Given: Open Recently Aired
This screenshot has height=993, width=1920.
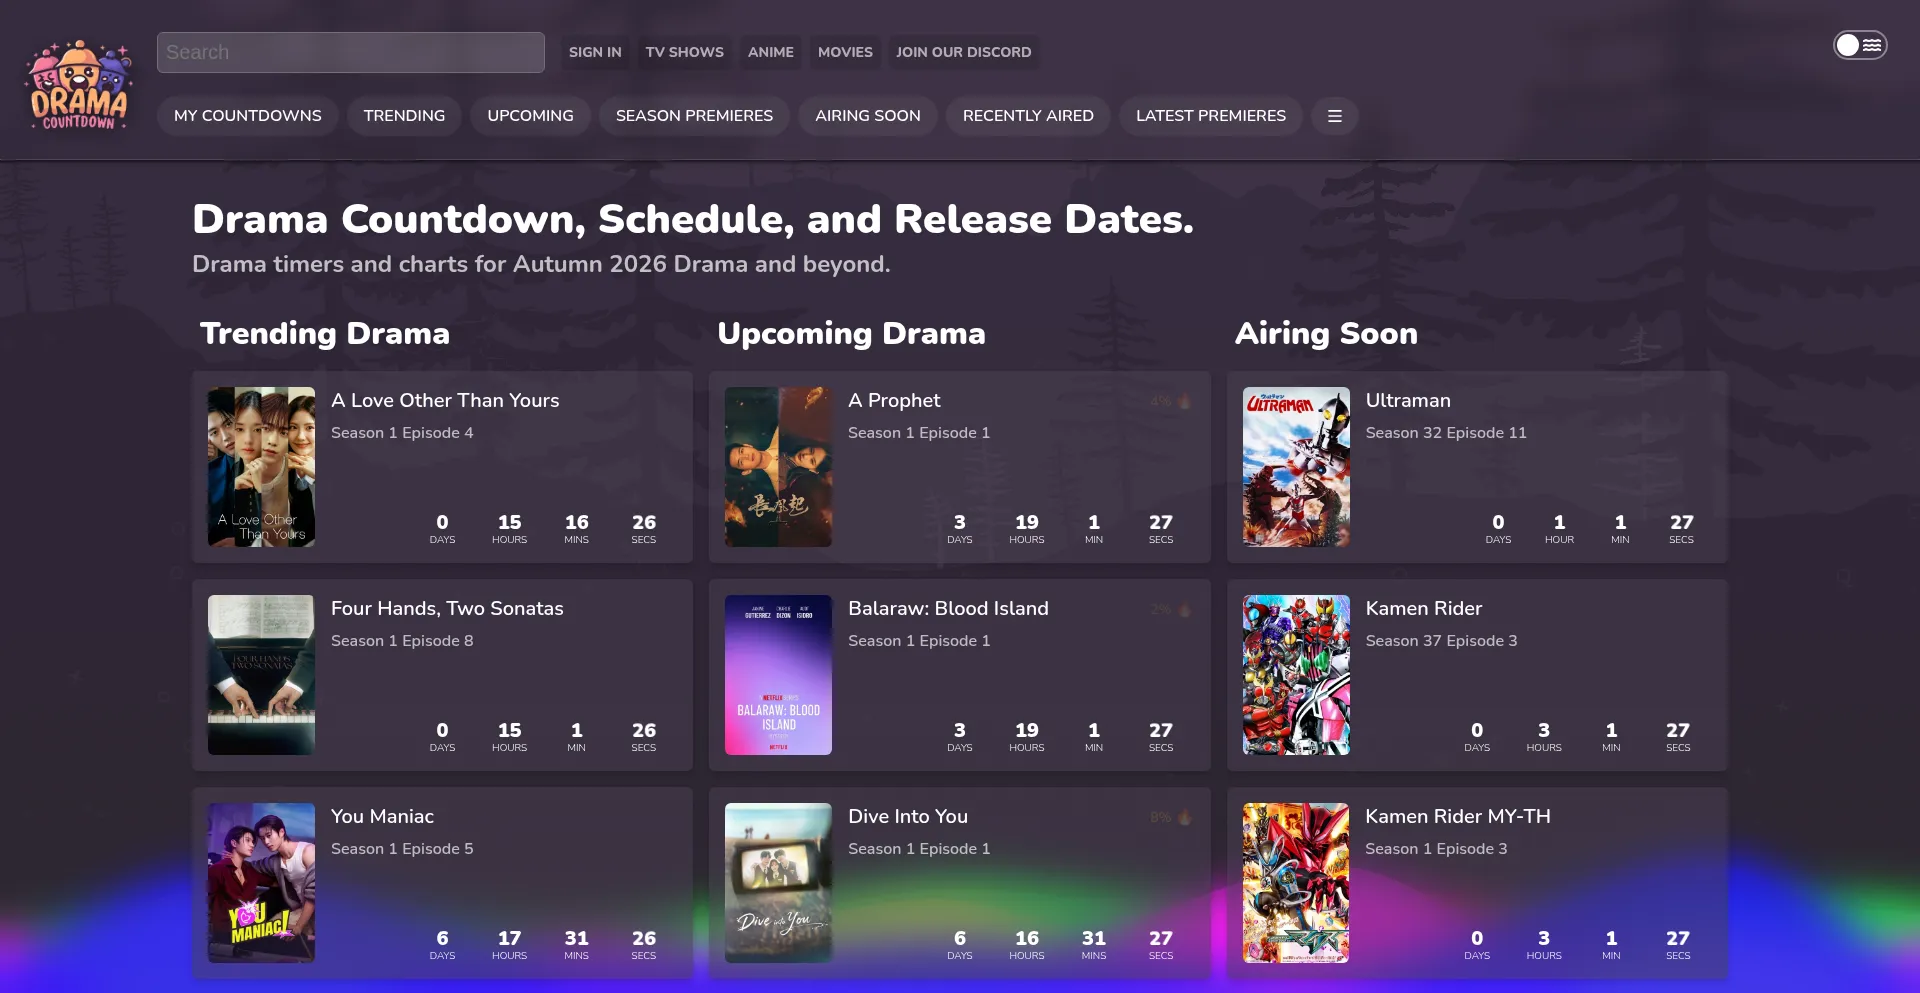Looking at the screenshot, I should click(1028, 116).
